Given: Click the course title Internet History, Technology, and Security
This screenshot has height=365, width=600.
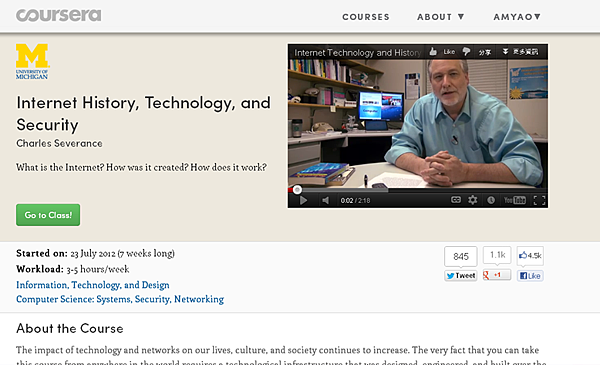Looking at the screenshot, I should coord(143,114).
